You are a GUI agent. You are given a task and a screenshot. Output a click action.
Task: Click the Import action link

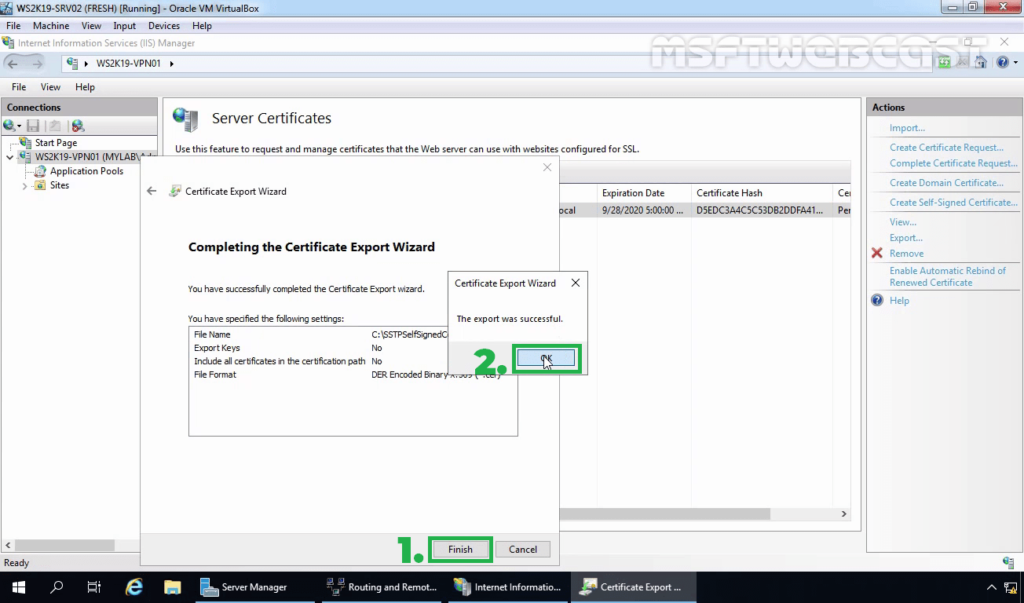click(906, 128)
